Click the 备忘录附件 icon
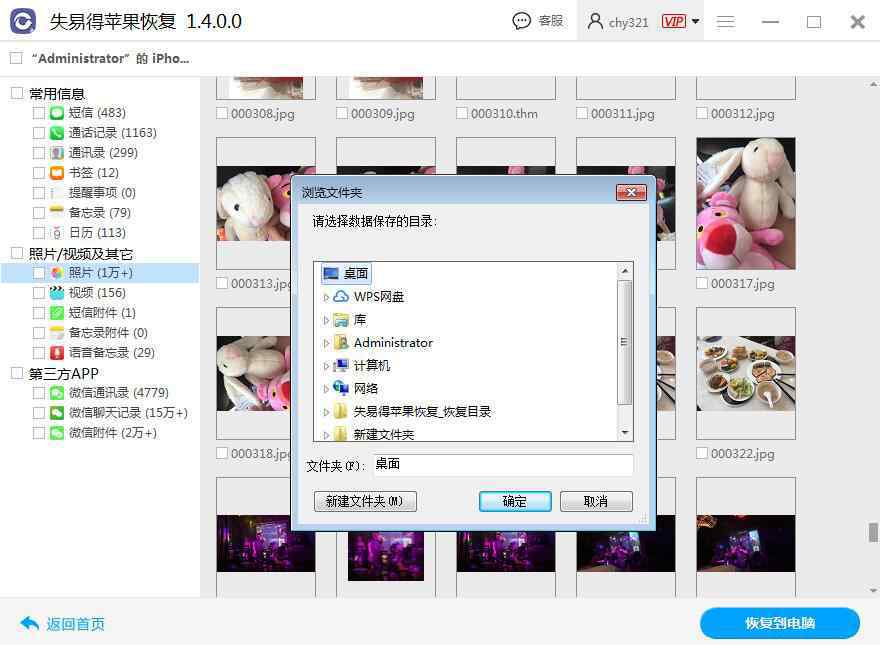Image resolution: width=880 pixels, height=645 pixels. 57,333
